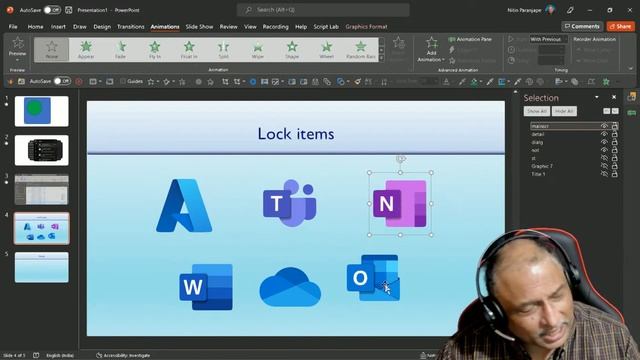
Task: Apply the Fade animation effect
Action: coord(120,49)
